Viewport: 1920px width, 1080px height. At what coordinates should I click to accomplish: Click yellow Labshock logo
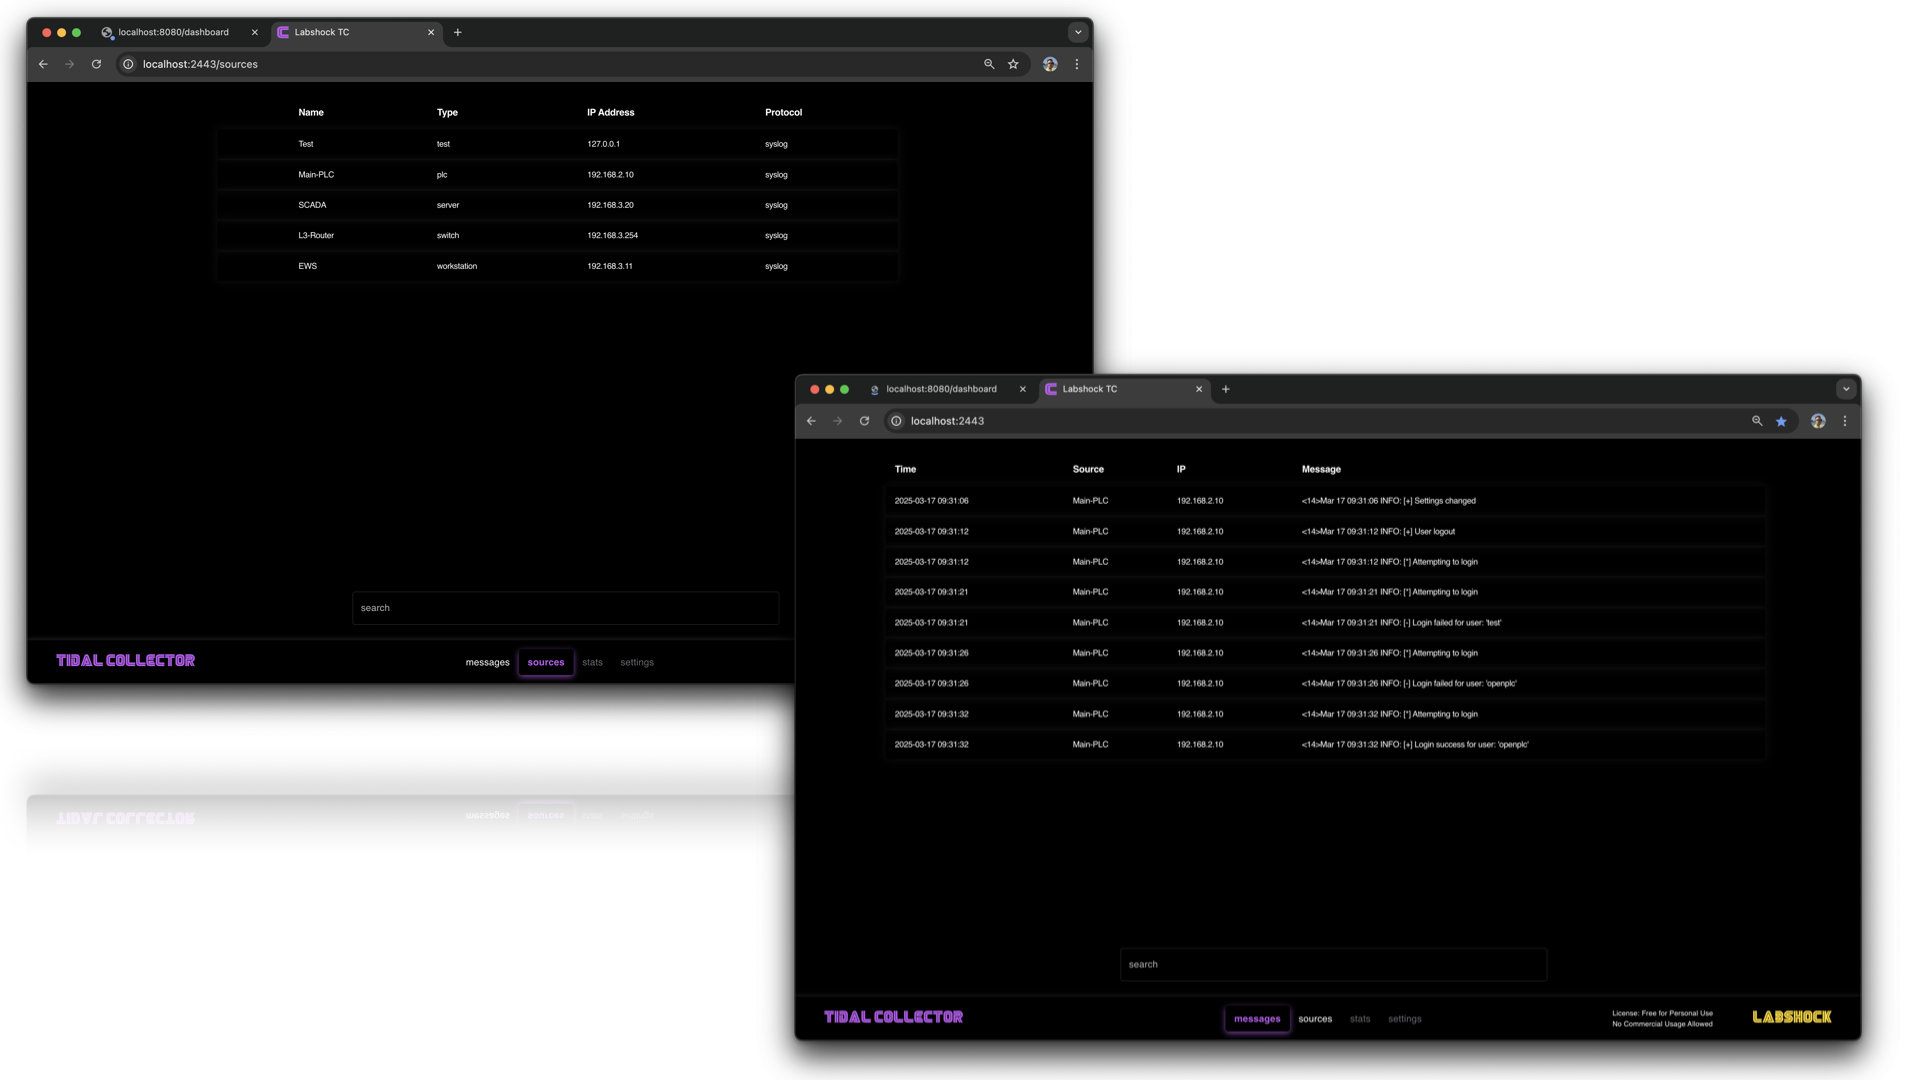[1792, 1017]
